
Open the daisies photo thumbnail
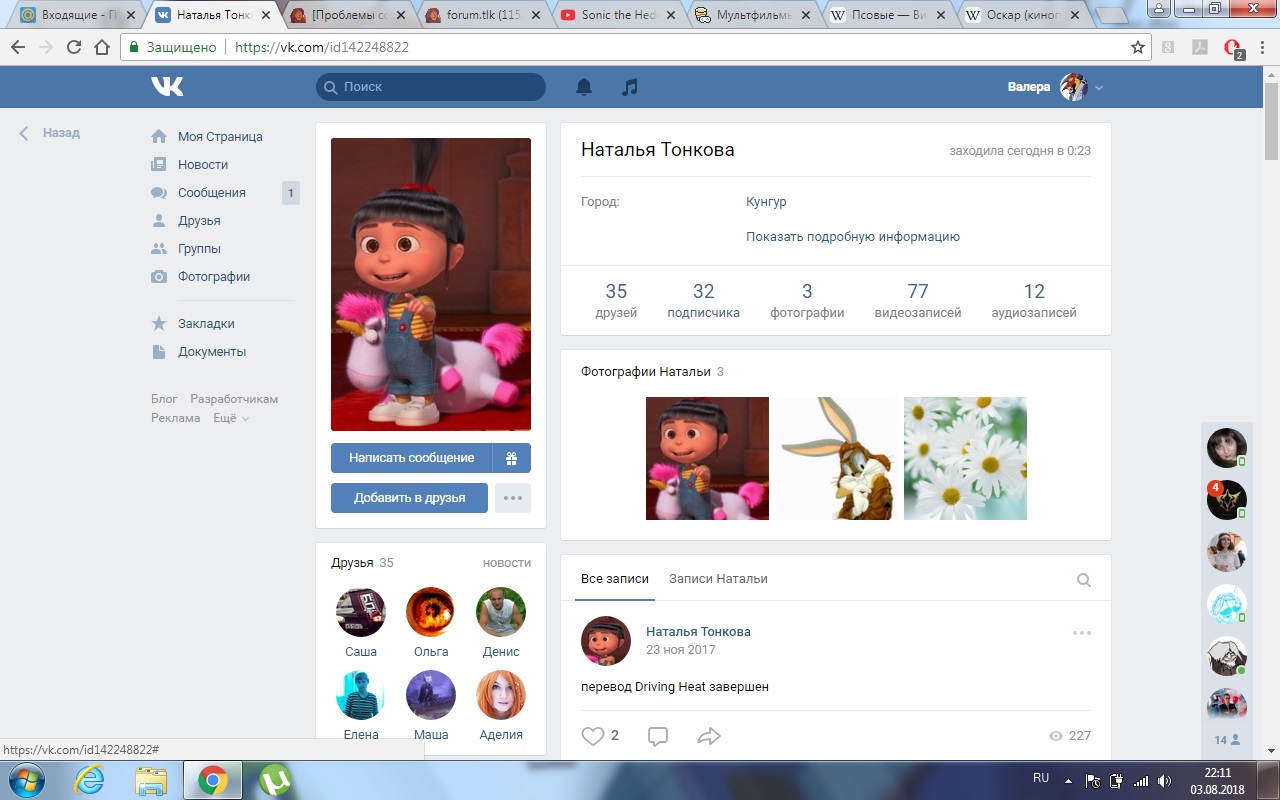coord(965,458)
